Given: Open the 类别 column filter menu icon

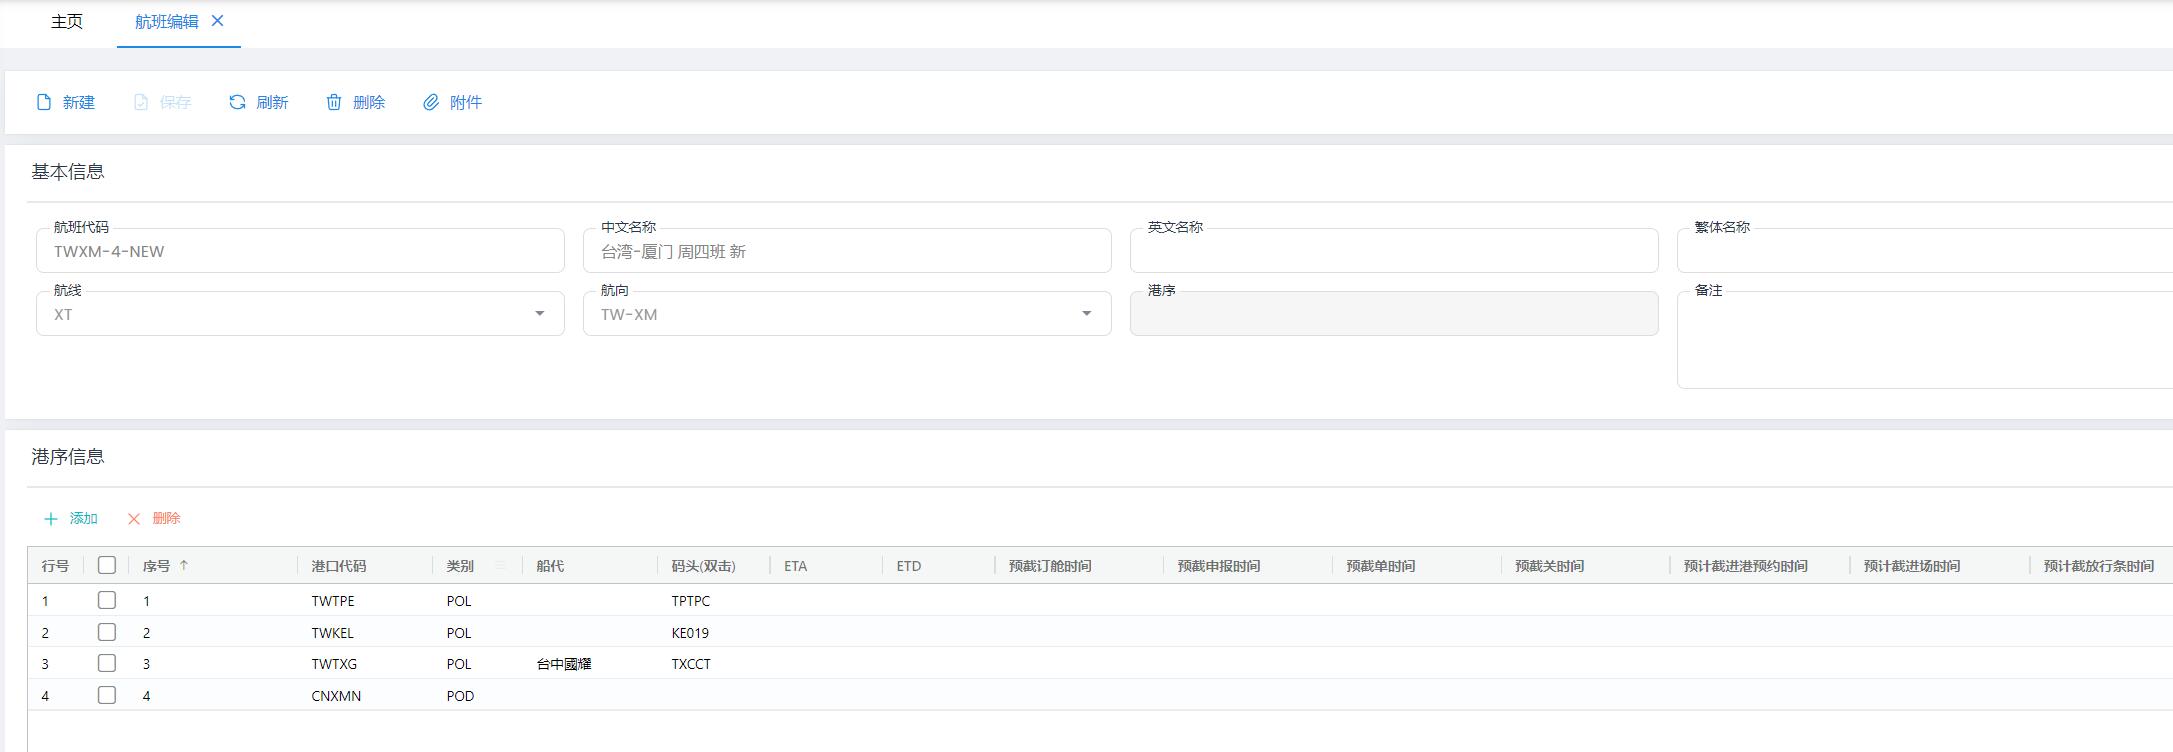Looking at the screenshot, I should coord(500,566).
